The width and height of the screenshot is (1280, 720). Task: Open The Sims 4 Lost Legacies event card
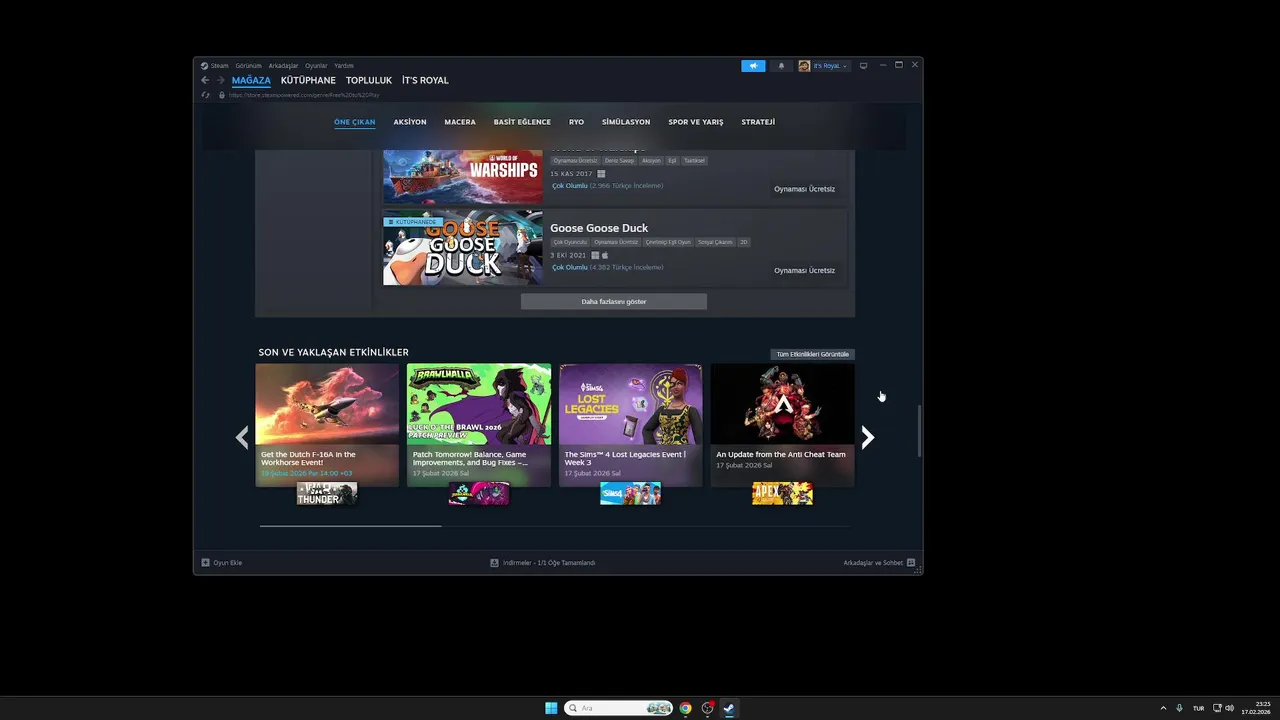pyautogui.click(x=630, y=425)
